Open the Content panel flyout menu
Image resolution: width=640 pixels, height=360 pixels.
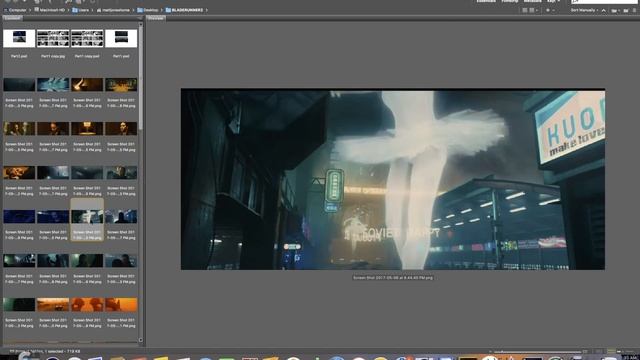140,18
